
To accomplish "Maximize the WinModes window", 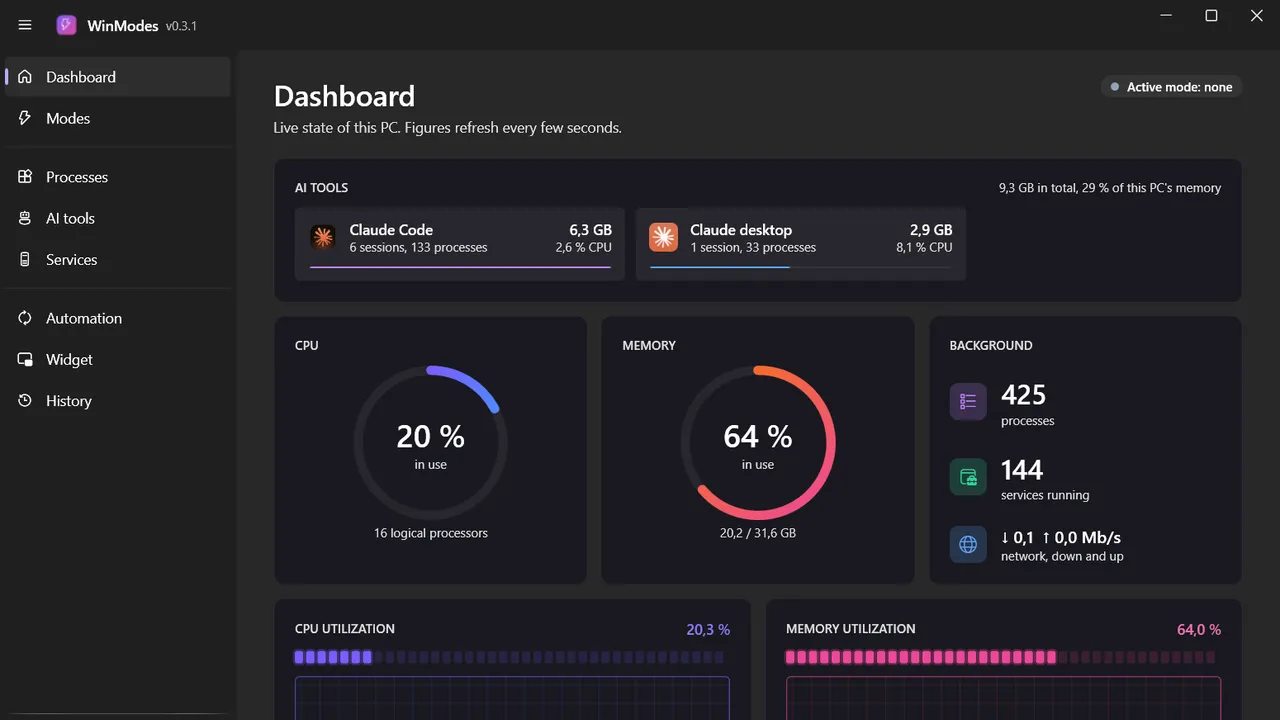I will coord(1211,16).
